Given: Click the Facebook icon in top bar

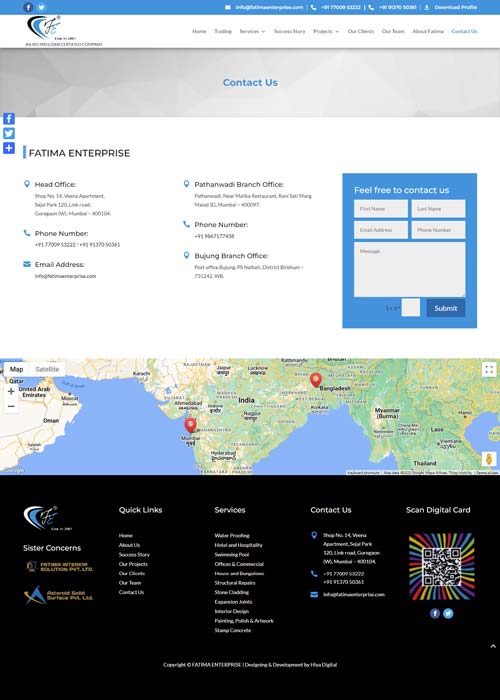Looking at the screenshot, I should coord(28,7).
